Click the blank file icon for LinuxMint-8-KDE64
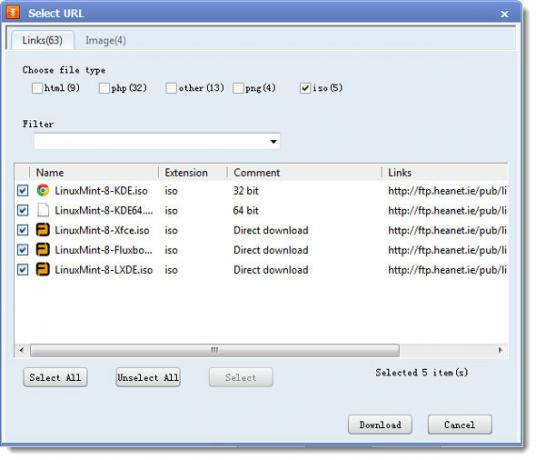The image size is (536, 460). tap(43, 210)
